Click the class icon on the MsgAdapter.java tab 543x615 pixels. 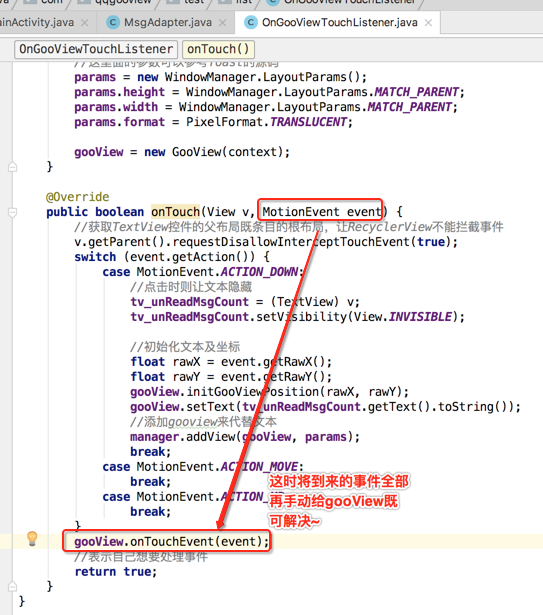click(x=113, y=23)
